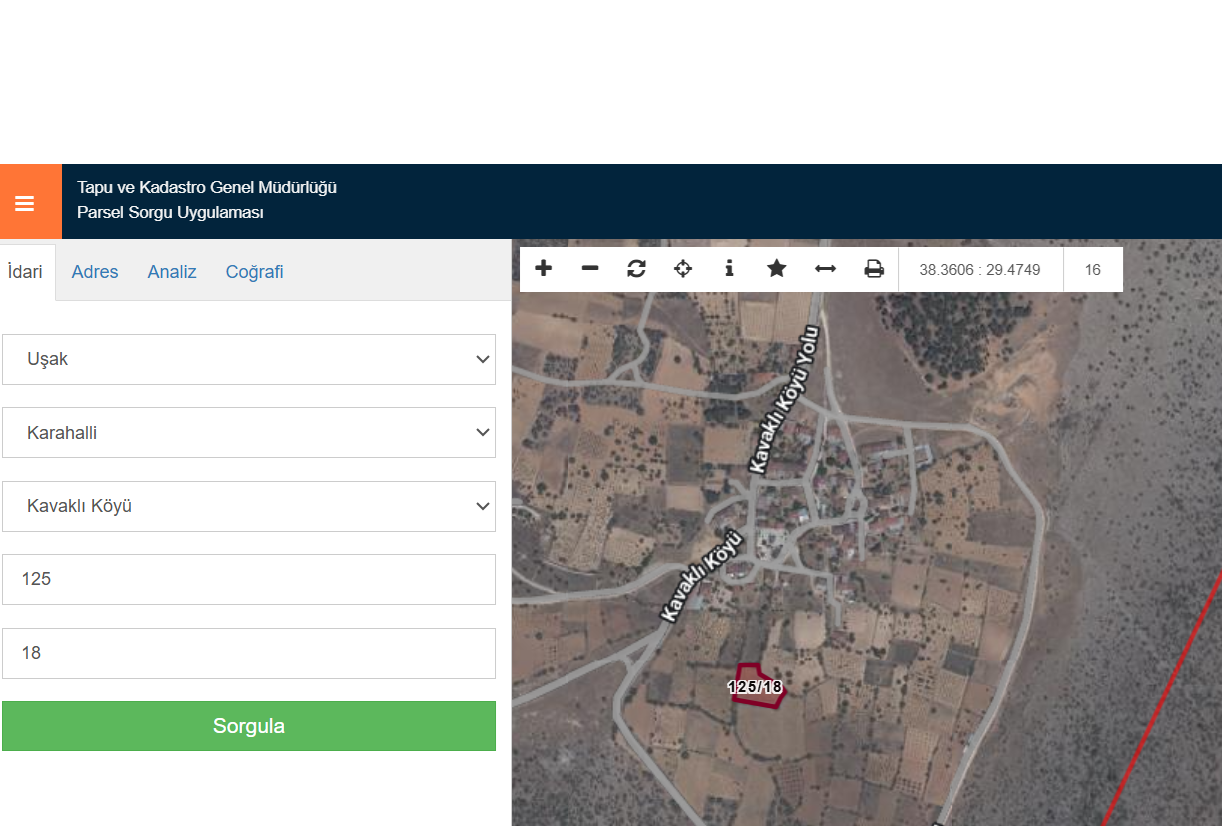Zoom in with the plus icon
The height and width of the screenshot is (826, 1222).
(544, 269)
